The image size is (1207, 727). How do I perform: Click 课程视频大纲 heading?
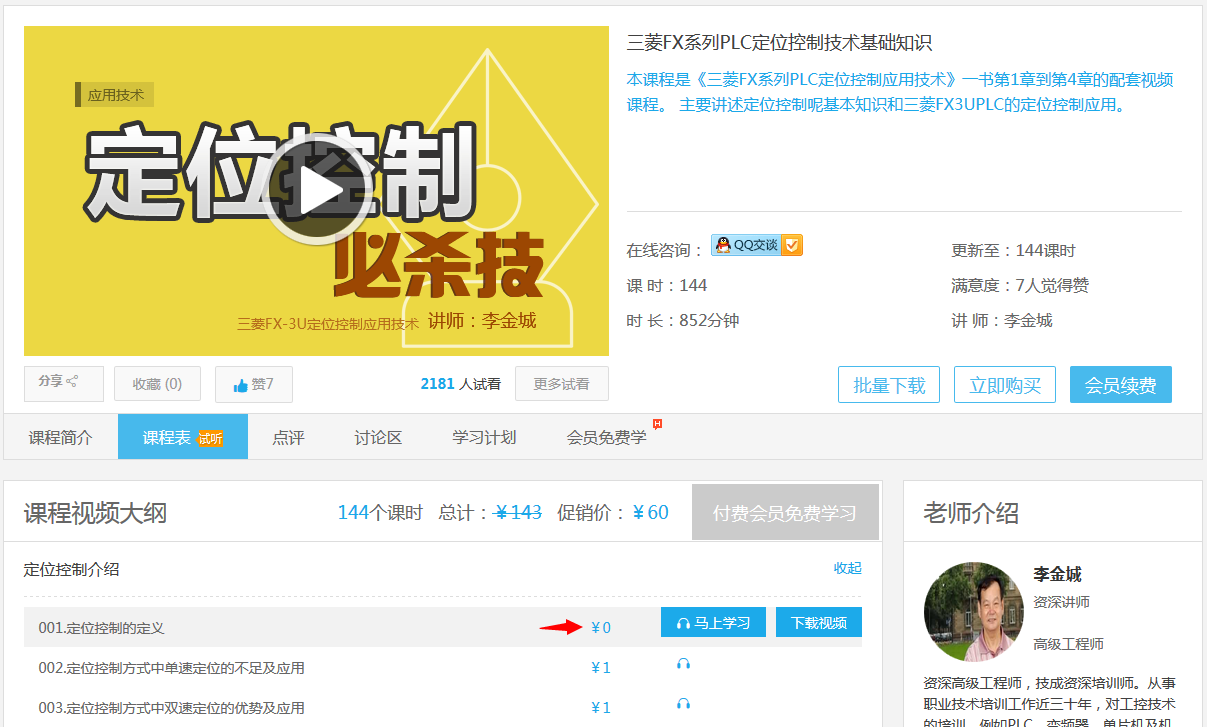[95, 514]
